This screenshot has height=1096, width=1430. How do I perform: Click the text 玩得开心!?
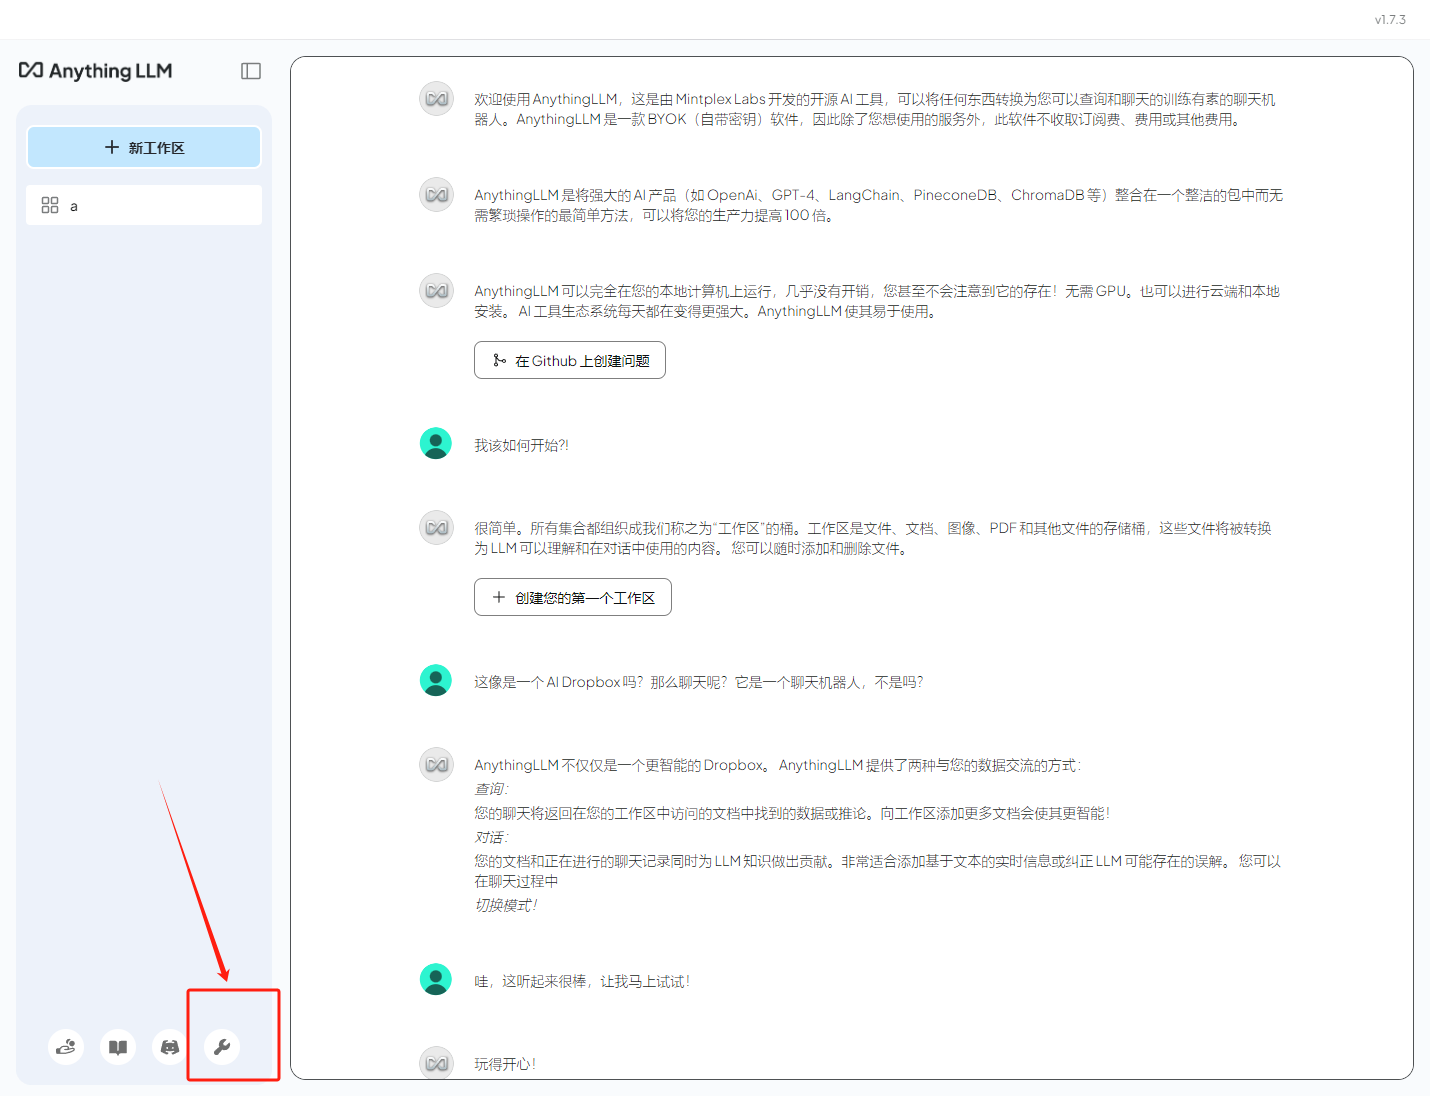click(x=505, y=1064)
